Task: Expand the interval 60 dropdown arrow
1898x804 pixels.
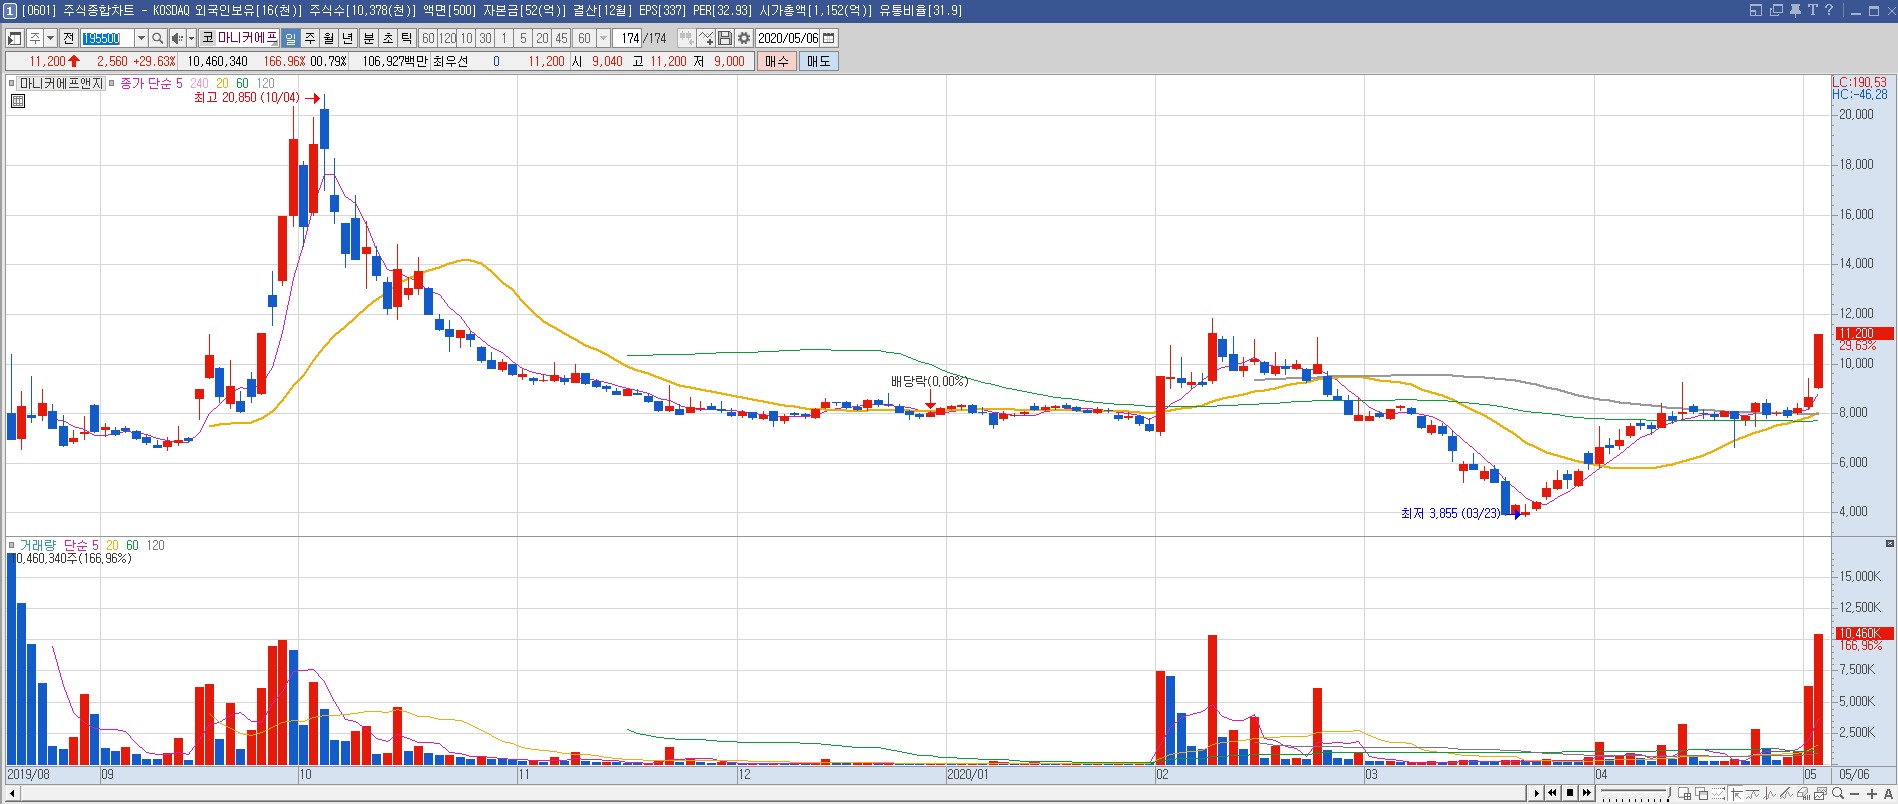Action: [x=603, y=38]
